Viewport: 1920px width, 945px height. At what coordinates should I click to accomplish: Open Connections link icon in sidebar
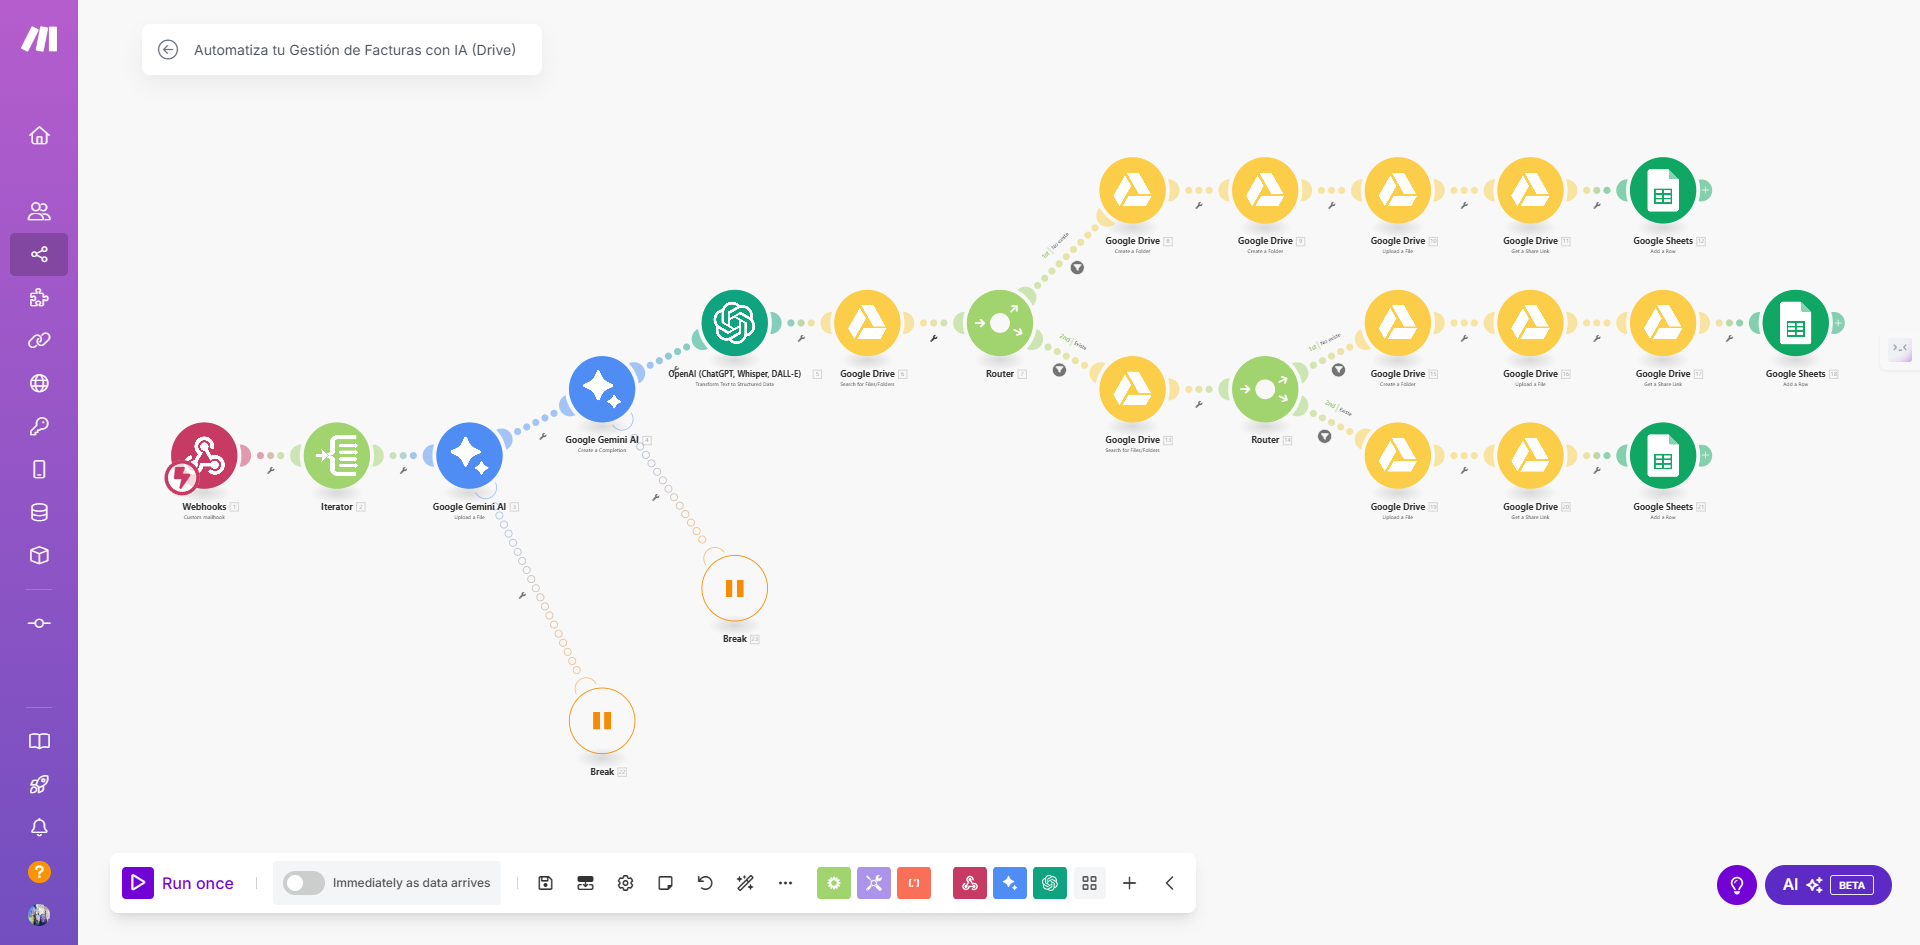[x=39, y=340]
